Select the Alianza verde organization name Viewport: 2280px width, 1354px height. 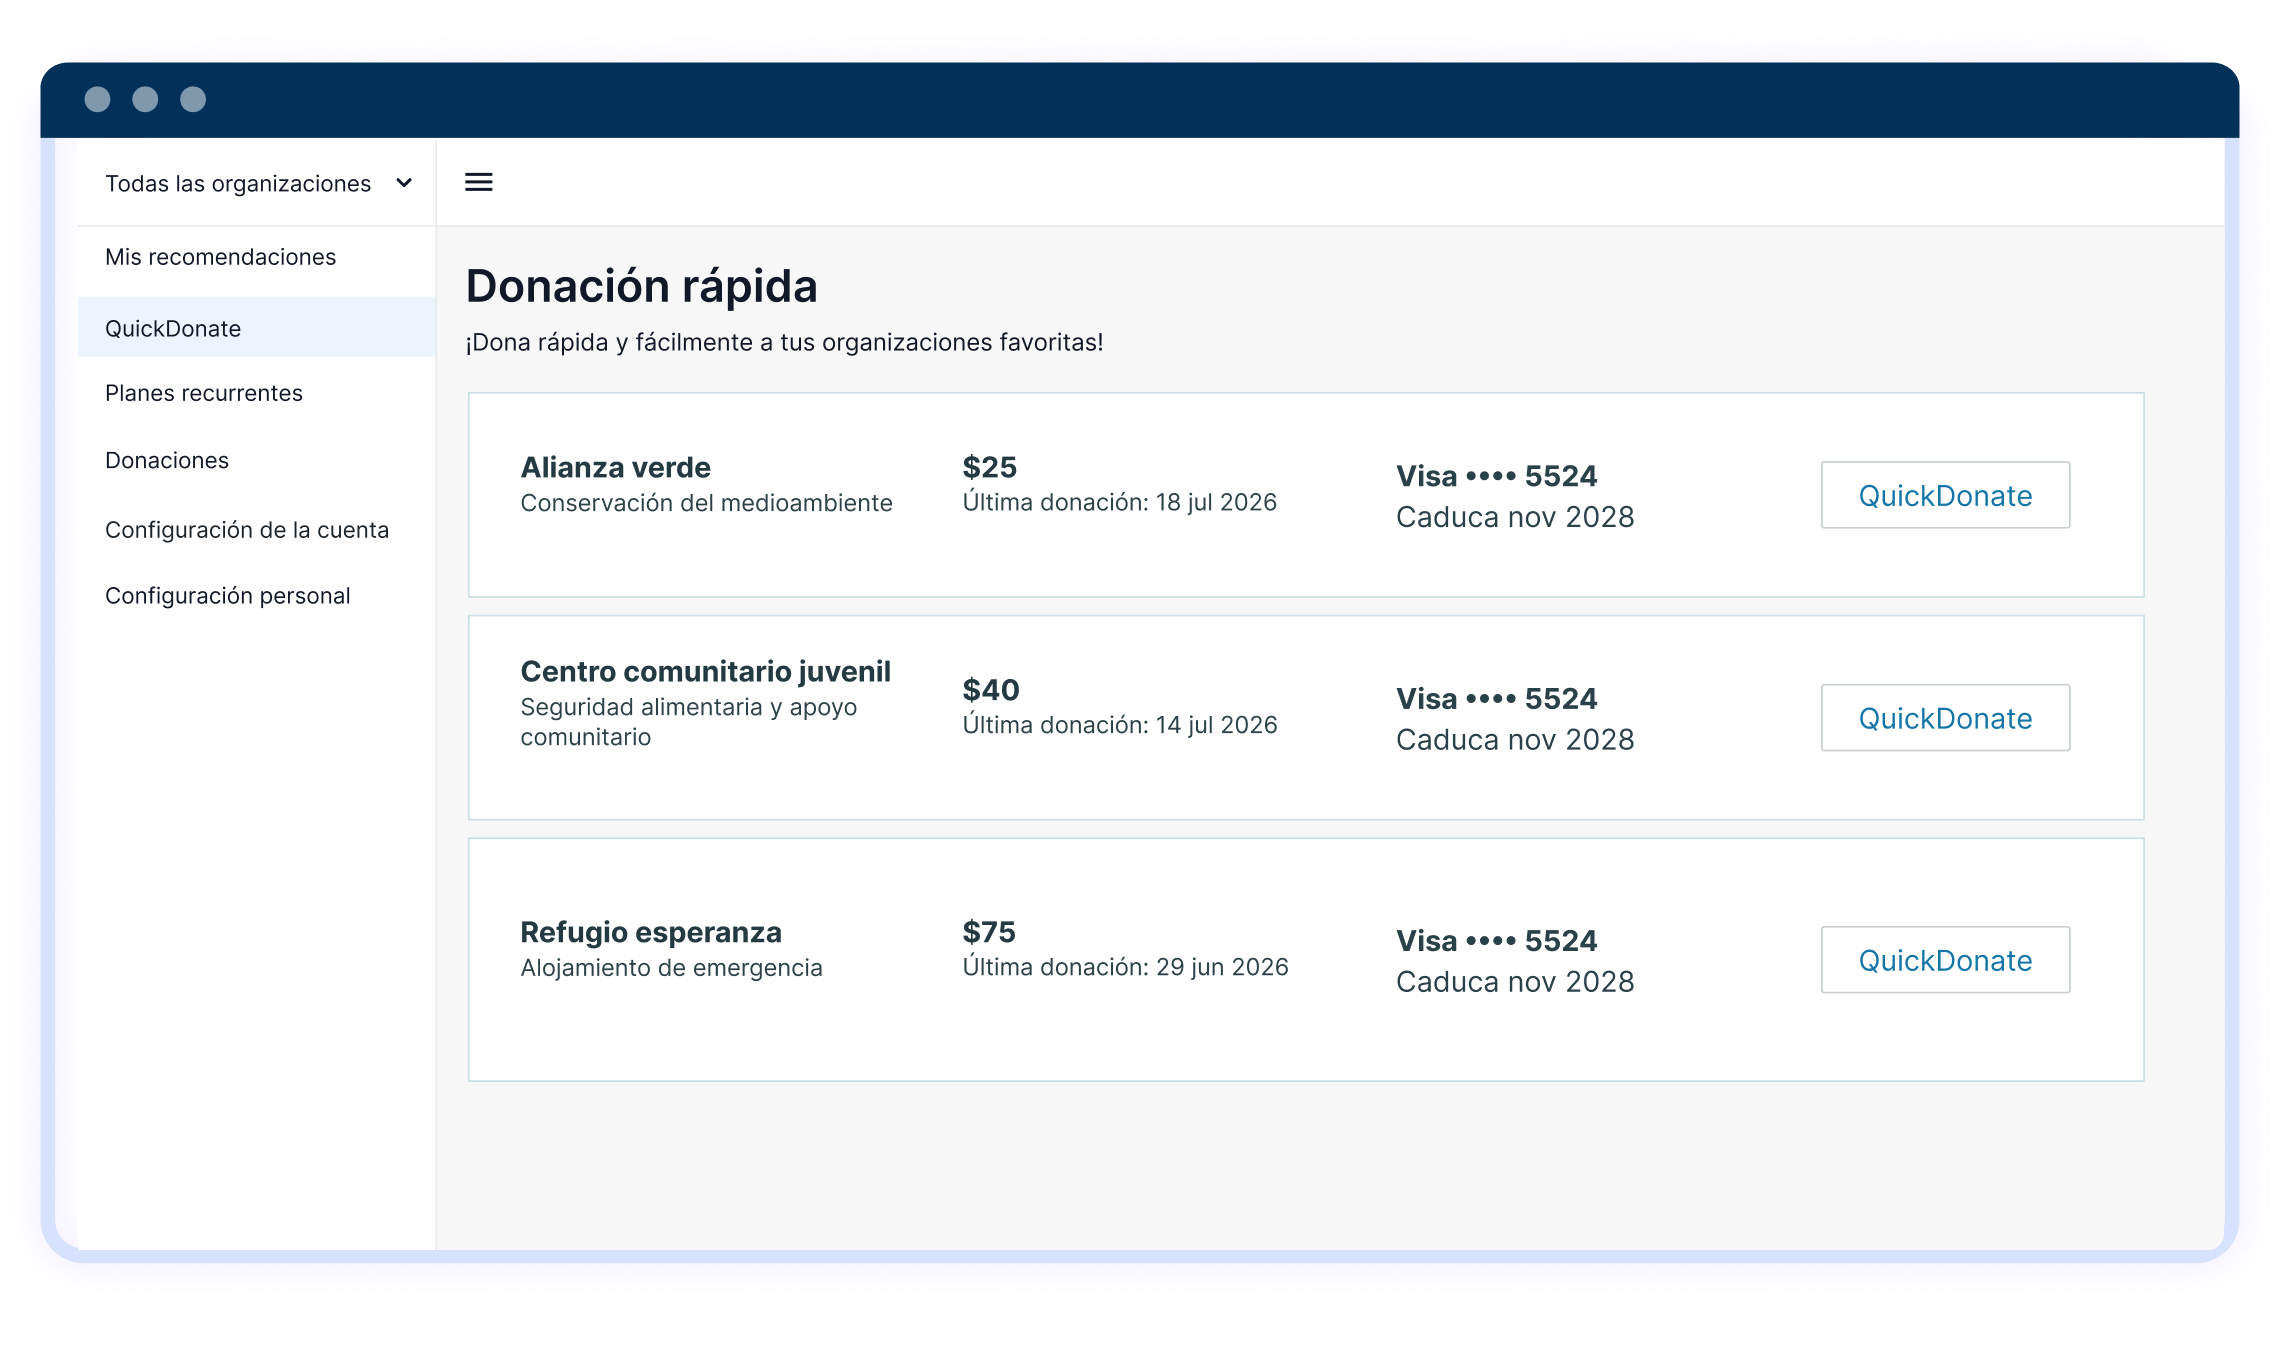(616, 467)
